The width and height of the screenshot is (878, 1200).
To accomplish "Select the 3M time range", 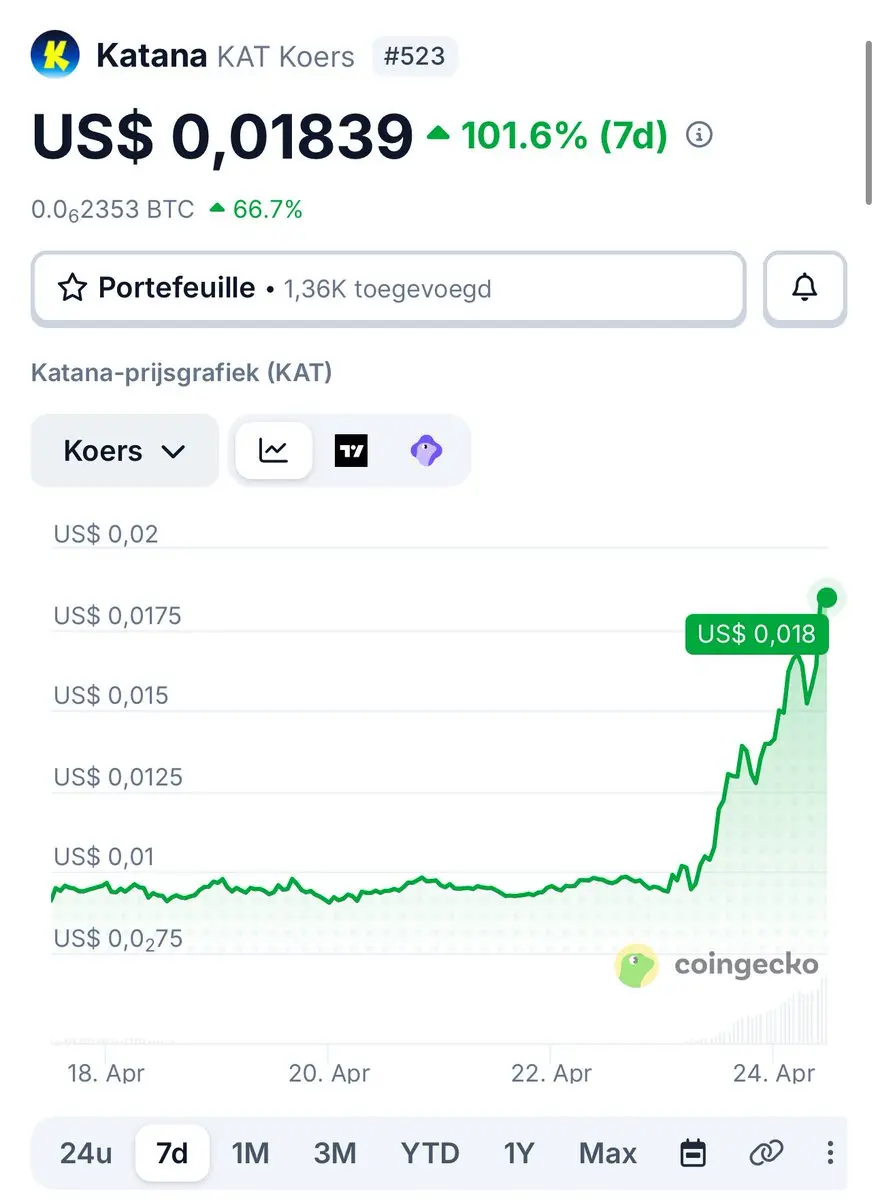I will point(335,1153).
